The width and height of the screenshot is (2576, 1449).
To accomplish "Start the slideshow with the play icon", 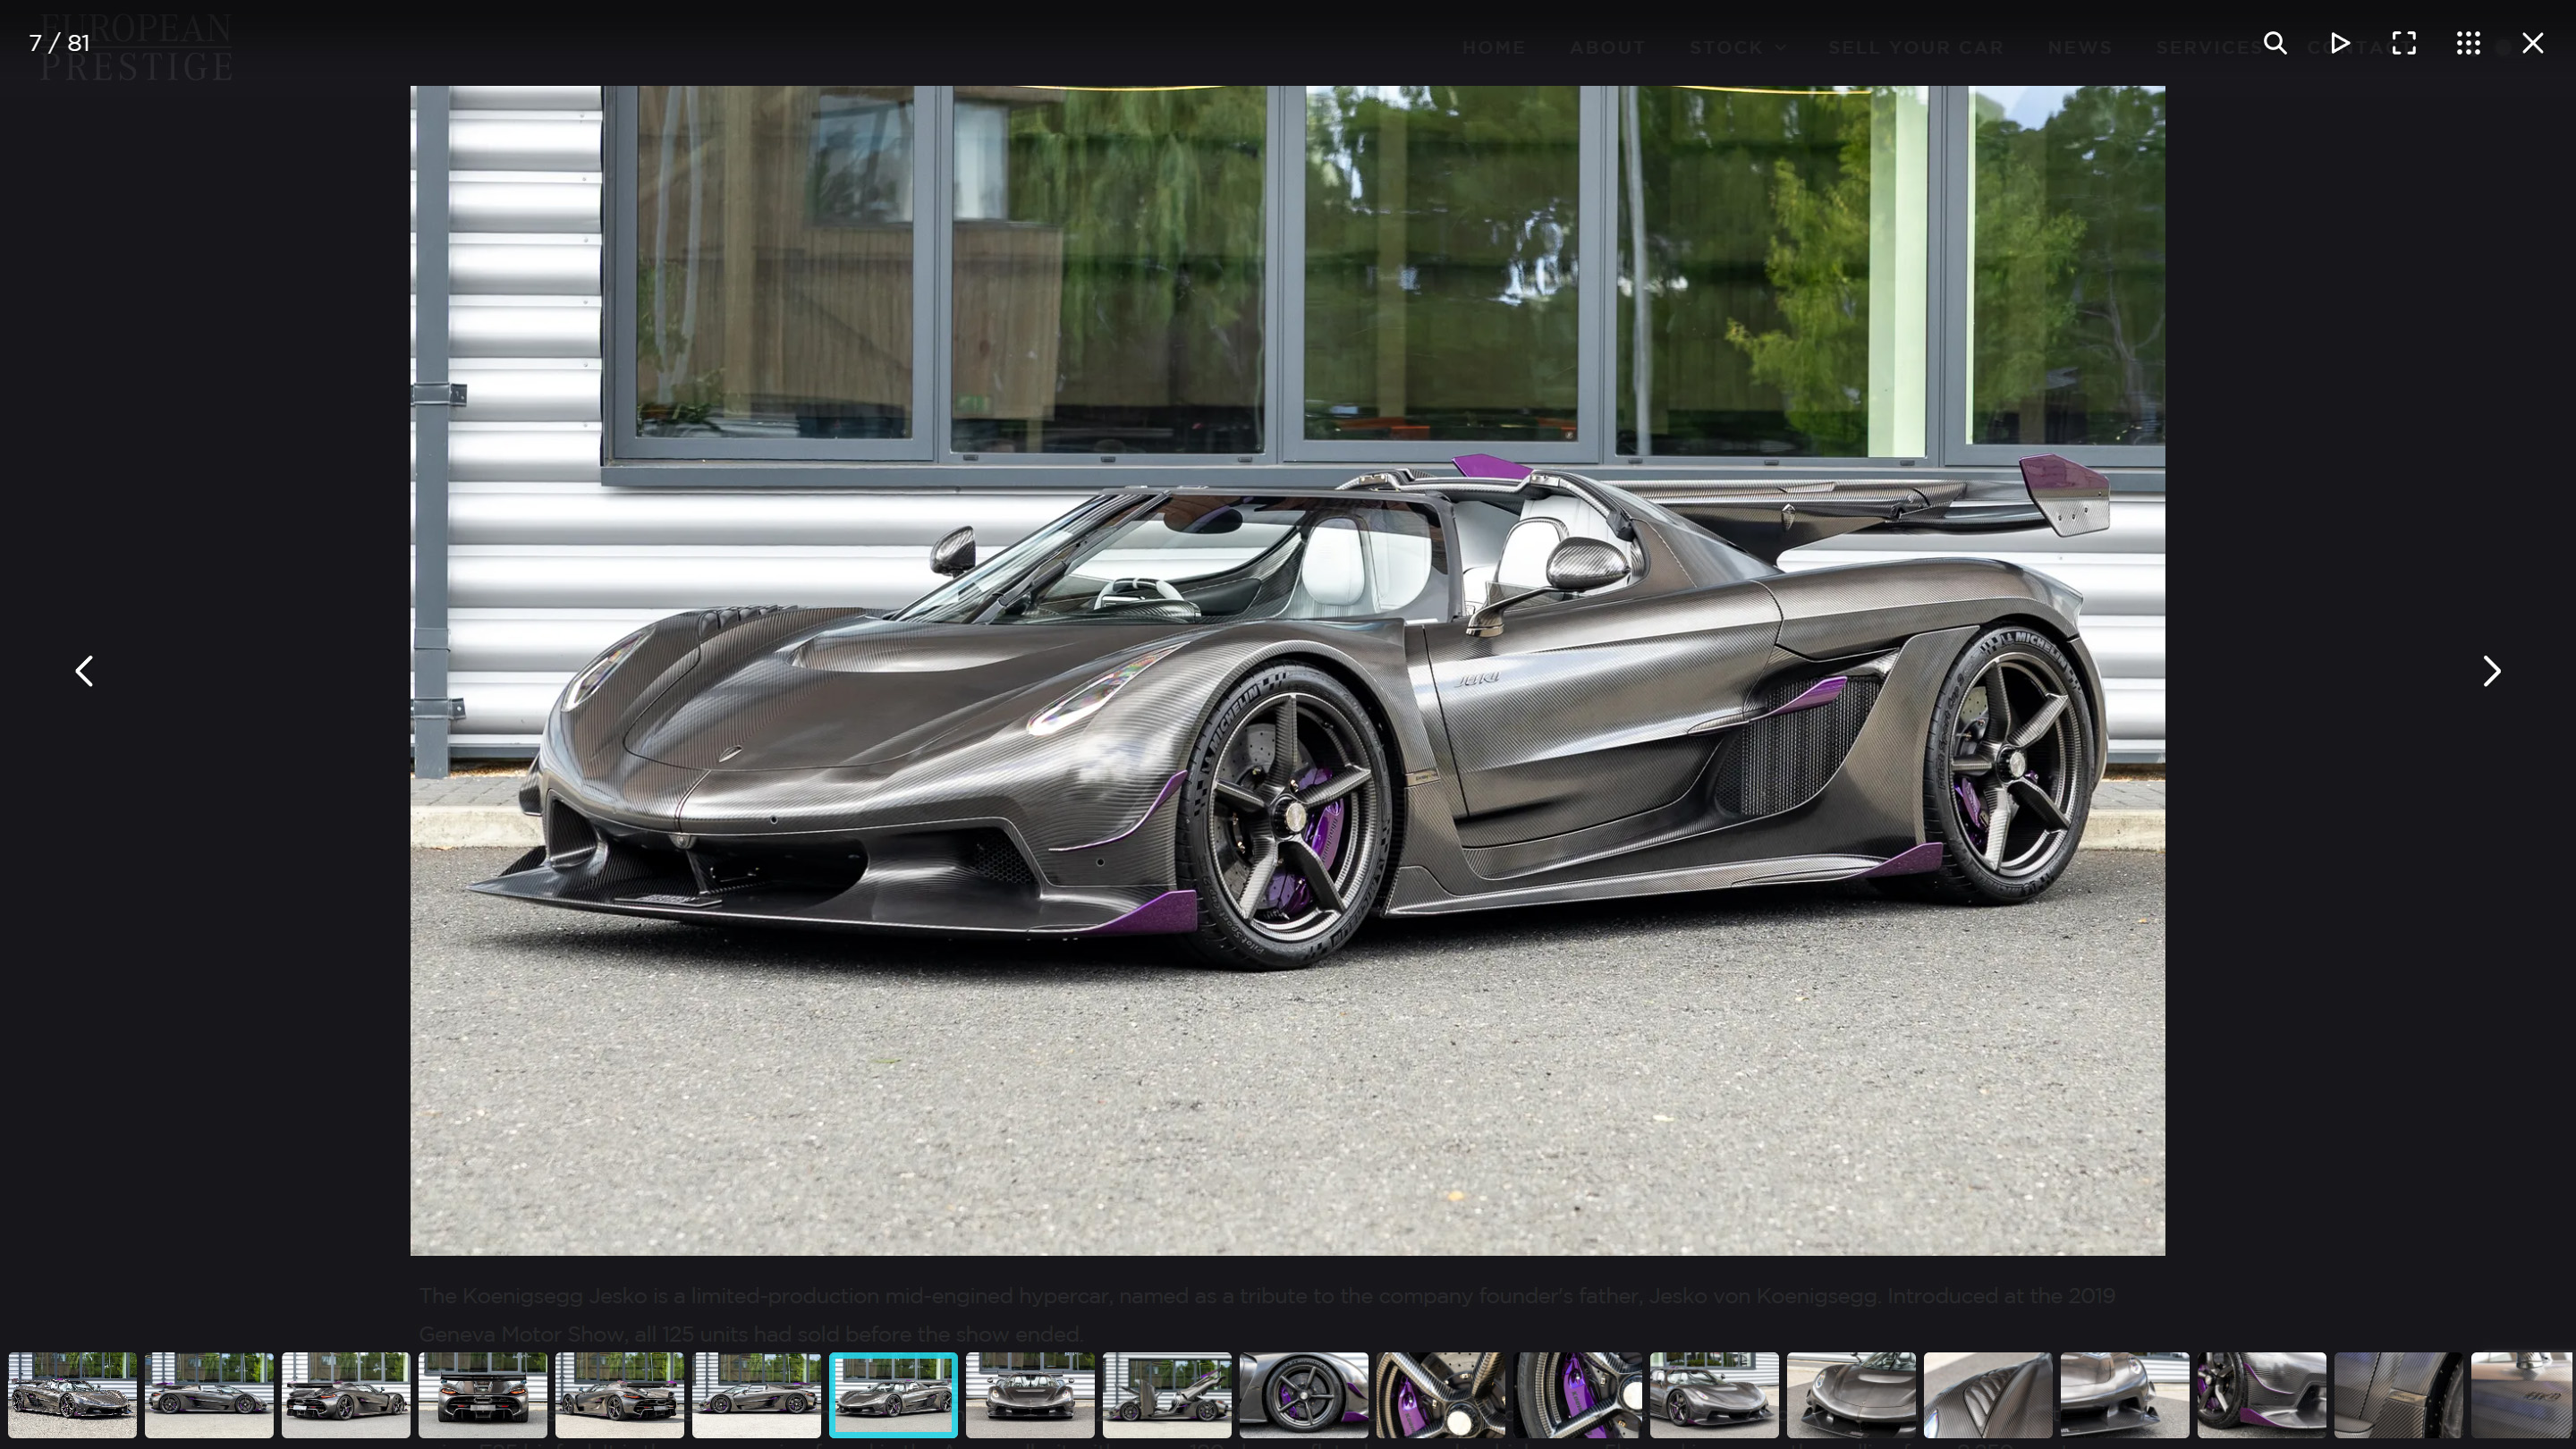I will pyautogui.click(x=2340, y=43).
